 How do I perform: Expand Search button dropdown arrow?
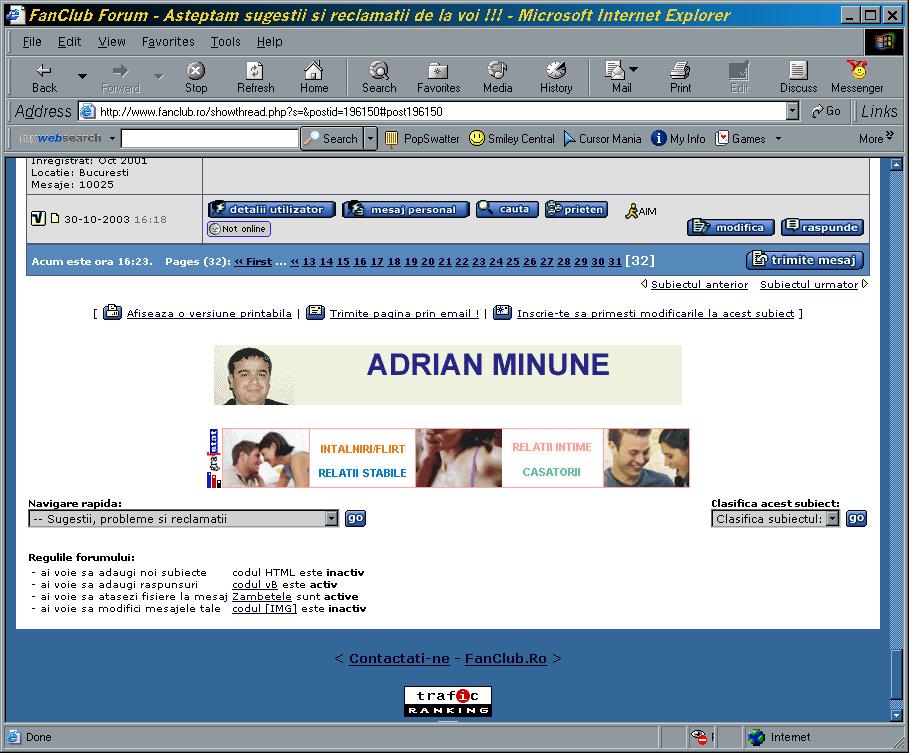point(370,139)
